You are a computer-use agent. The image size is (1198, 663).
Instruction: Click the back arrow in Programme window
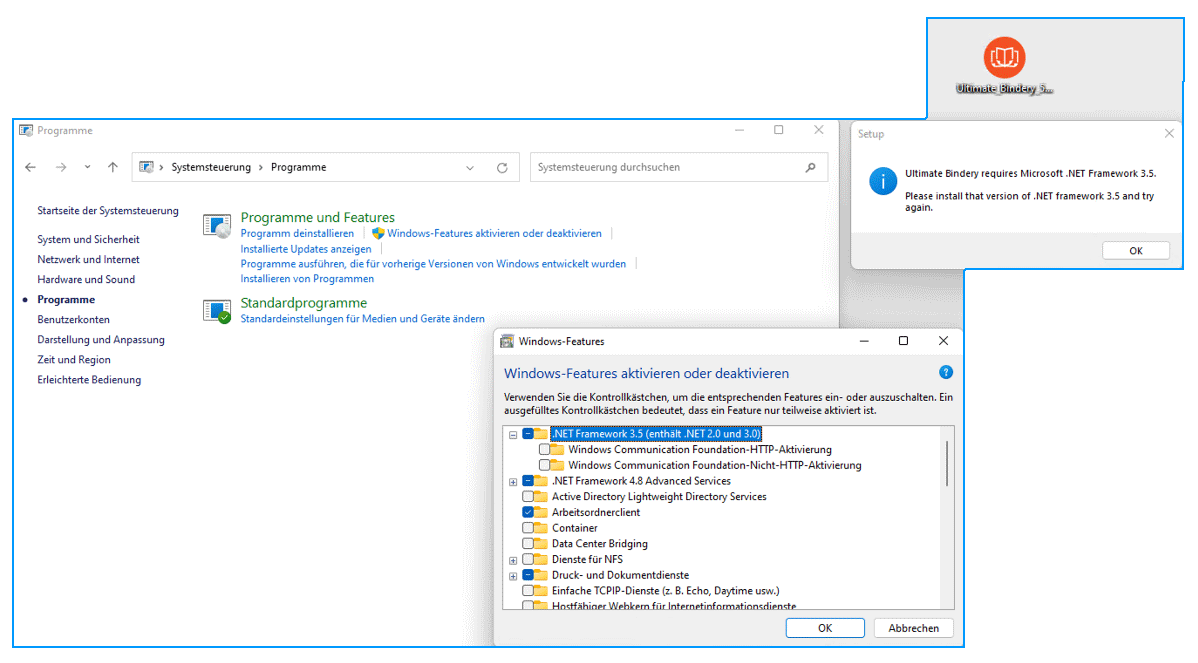coord(31,168)
